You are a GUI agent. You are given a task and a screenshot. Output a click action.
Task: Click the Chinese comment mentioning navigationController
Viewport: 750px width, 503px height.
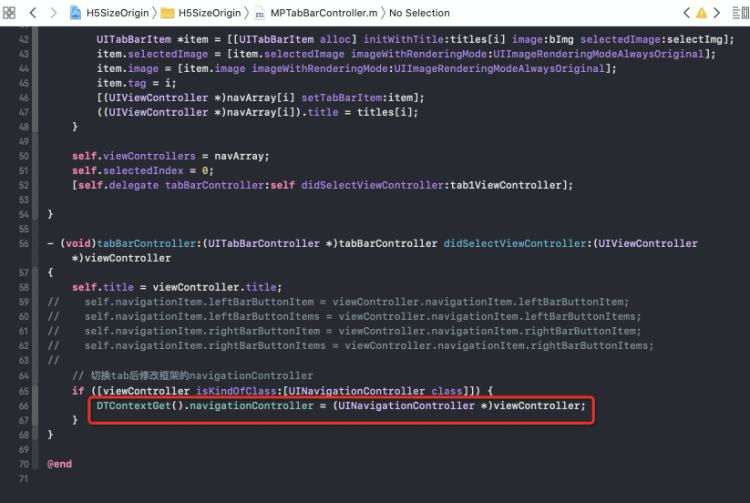point(193,376)
